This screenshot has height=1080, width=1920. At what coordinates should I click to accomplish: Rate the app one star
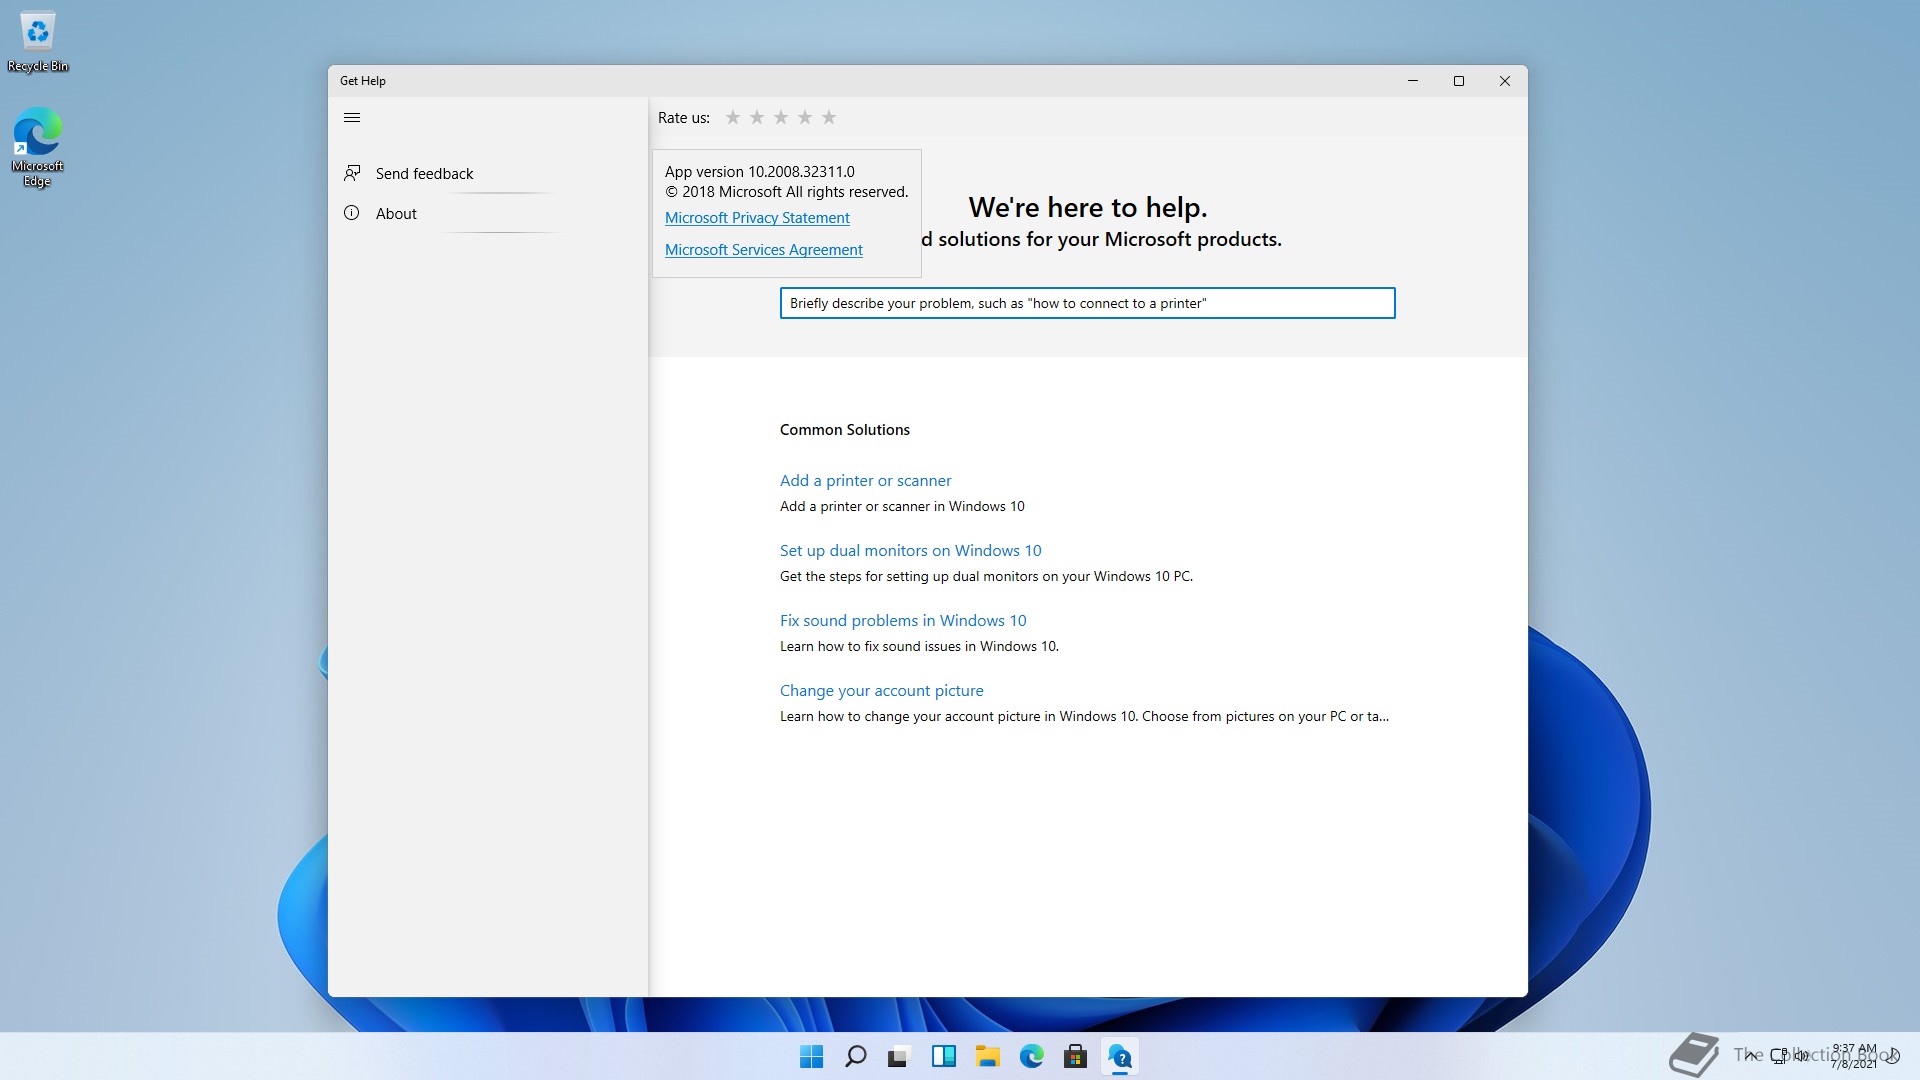[x=733, y=118]
